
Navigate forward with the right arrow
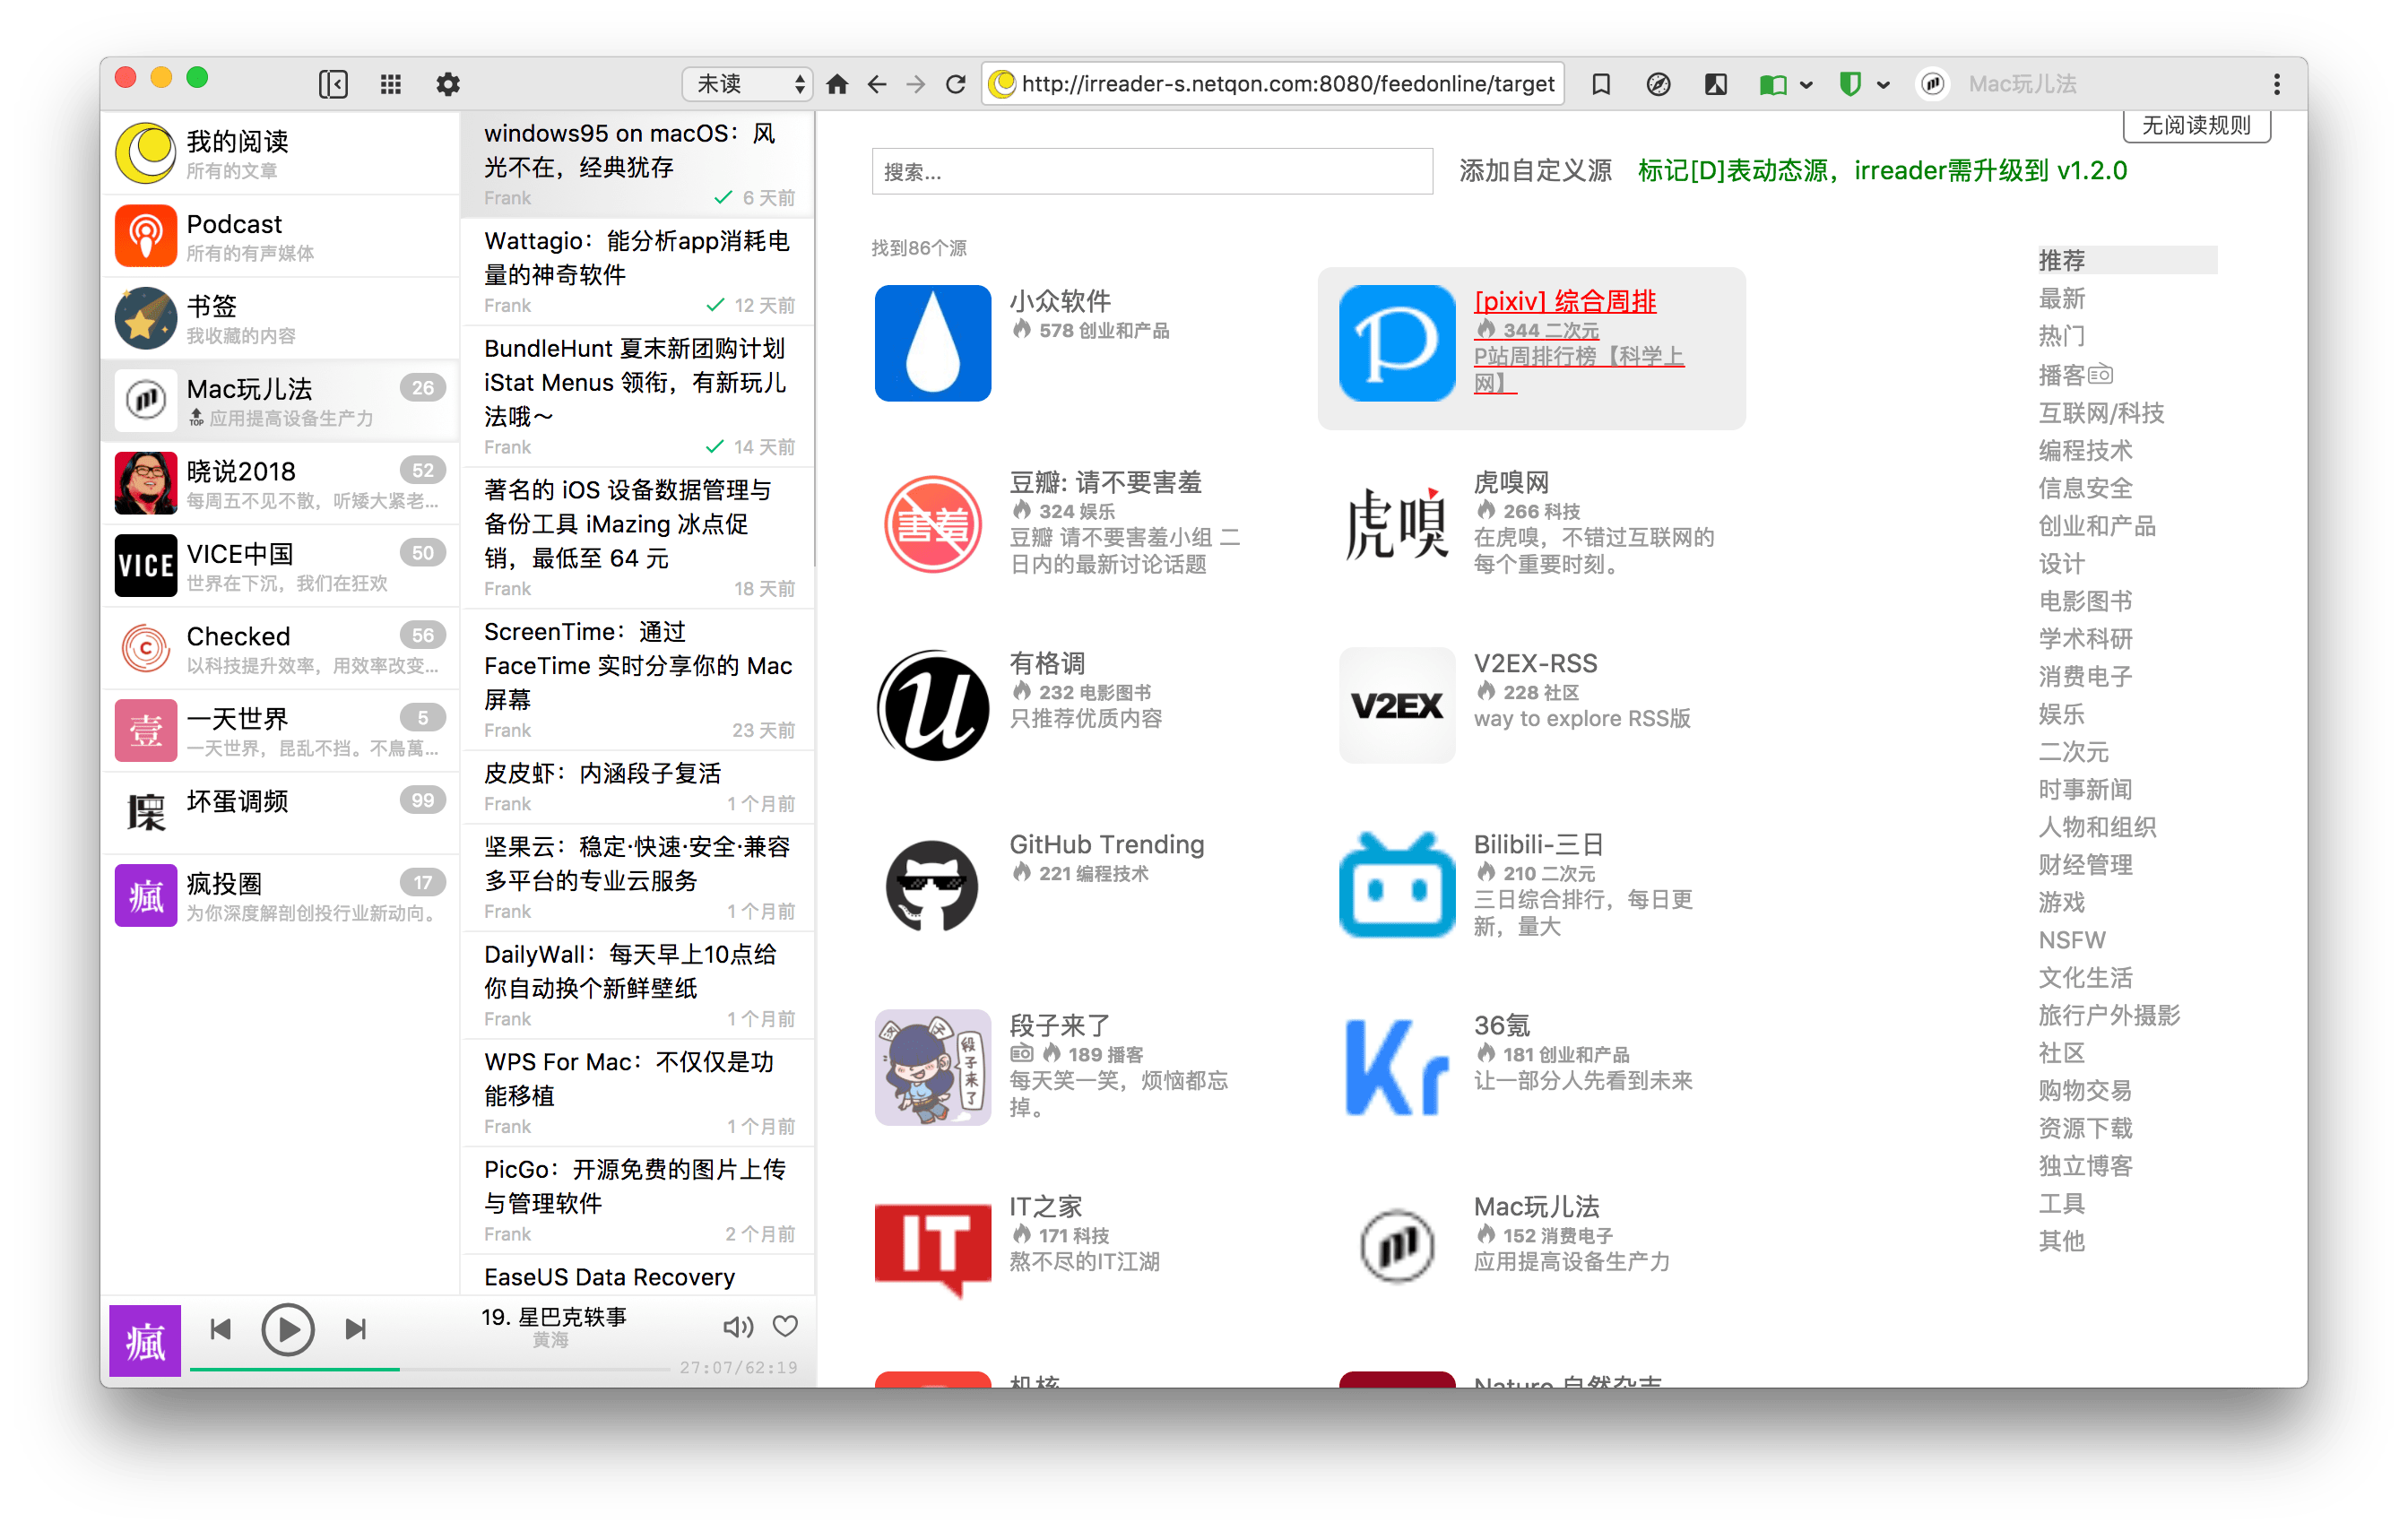[916, 84]
